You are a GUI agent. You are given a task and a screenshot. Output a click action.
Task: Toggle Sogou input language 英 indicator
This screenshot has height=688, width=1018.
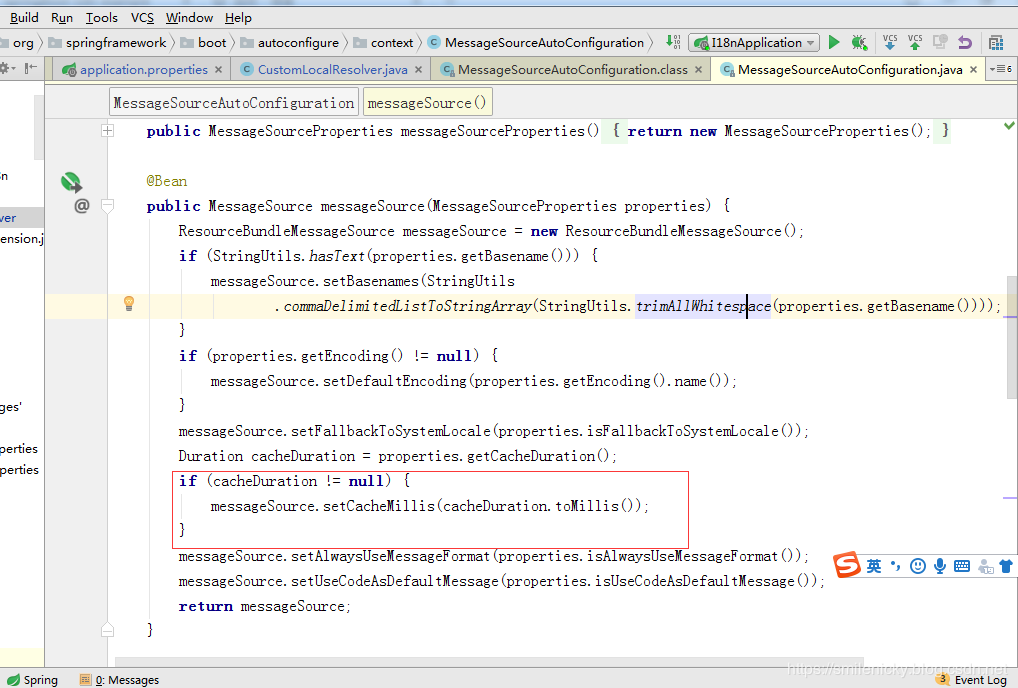point(874,566)
